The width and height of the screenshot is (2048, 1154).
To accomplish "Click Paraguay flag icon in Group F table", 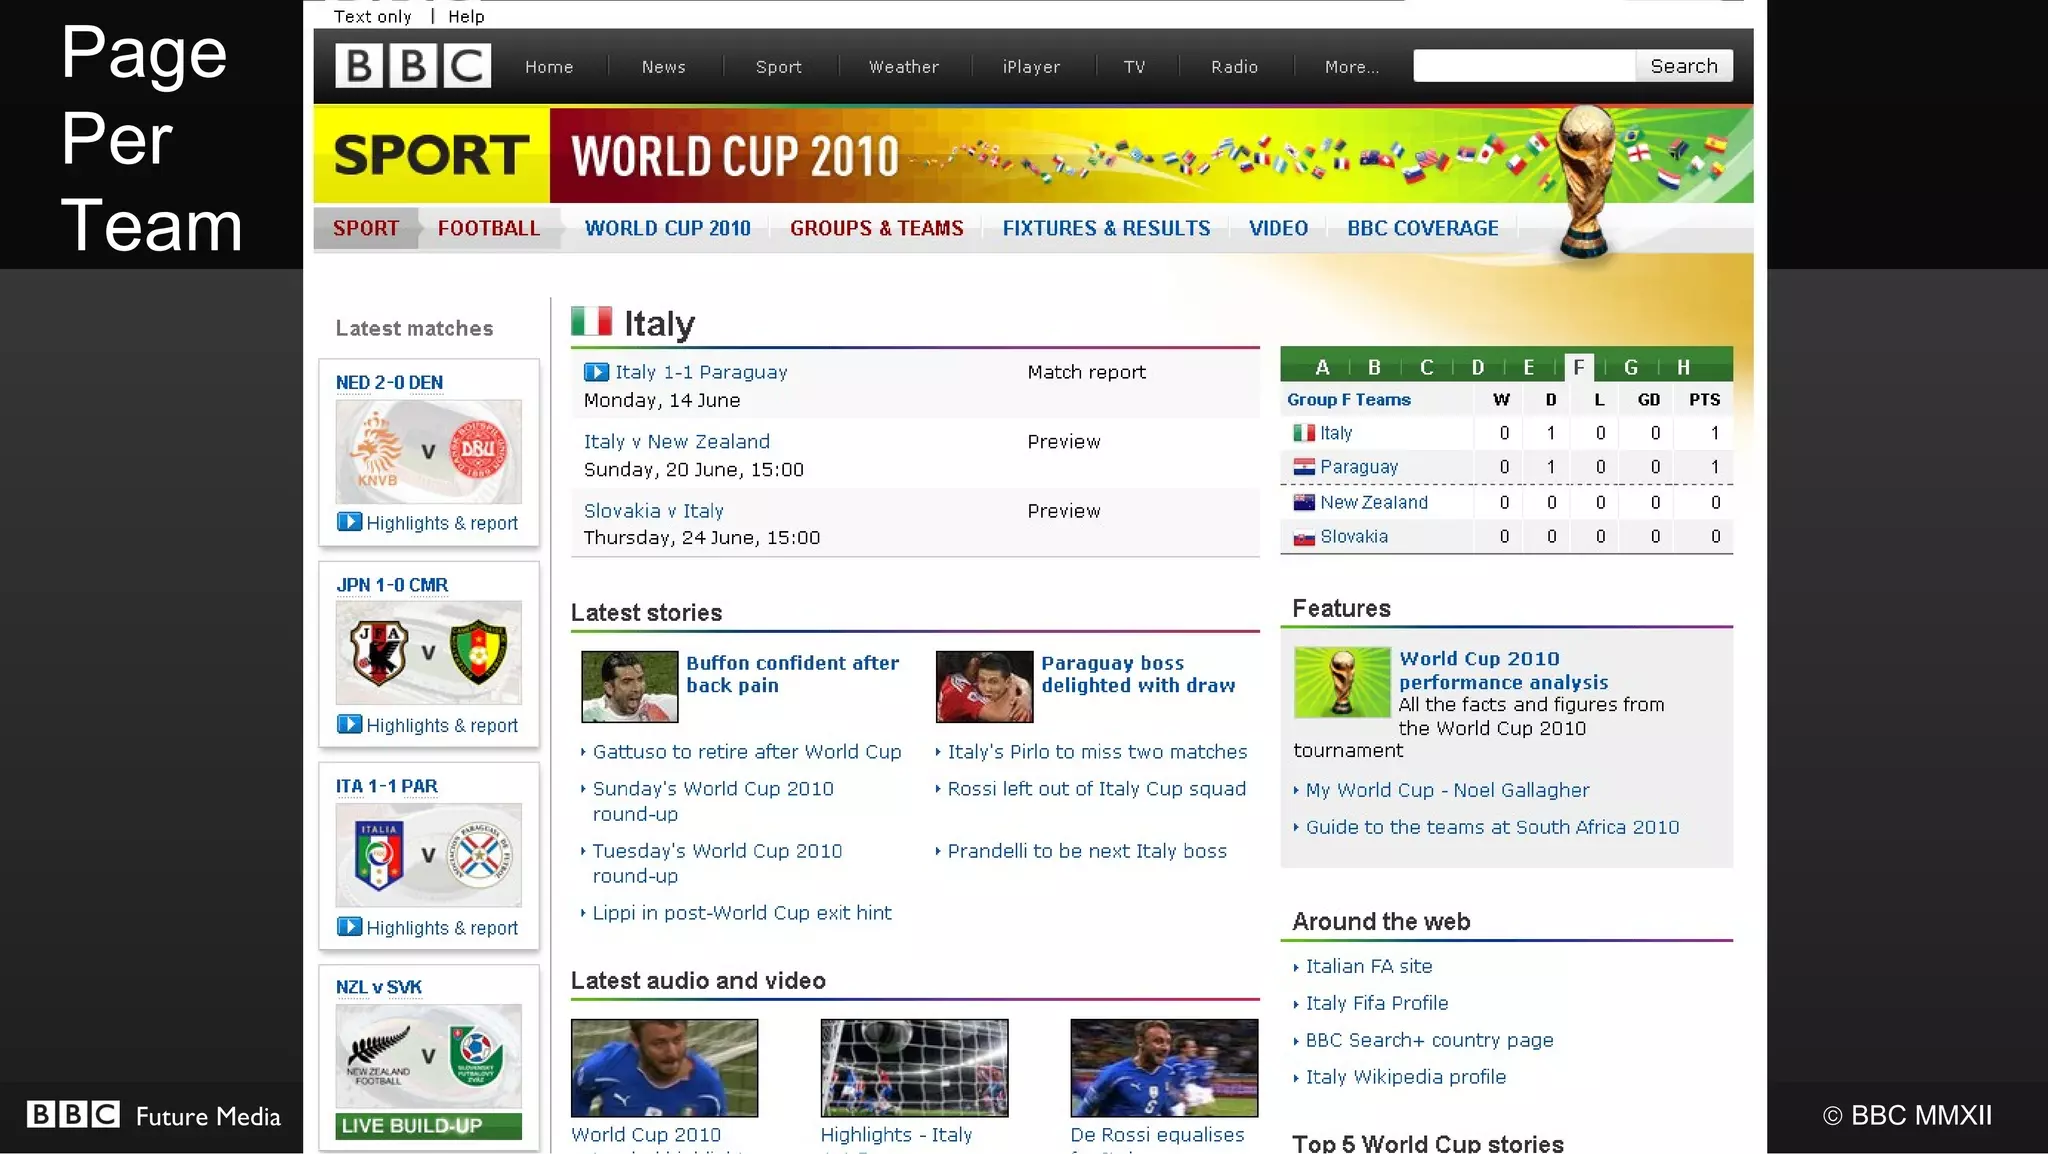I will (1304, 467).
